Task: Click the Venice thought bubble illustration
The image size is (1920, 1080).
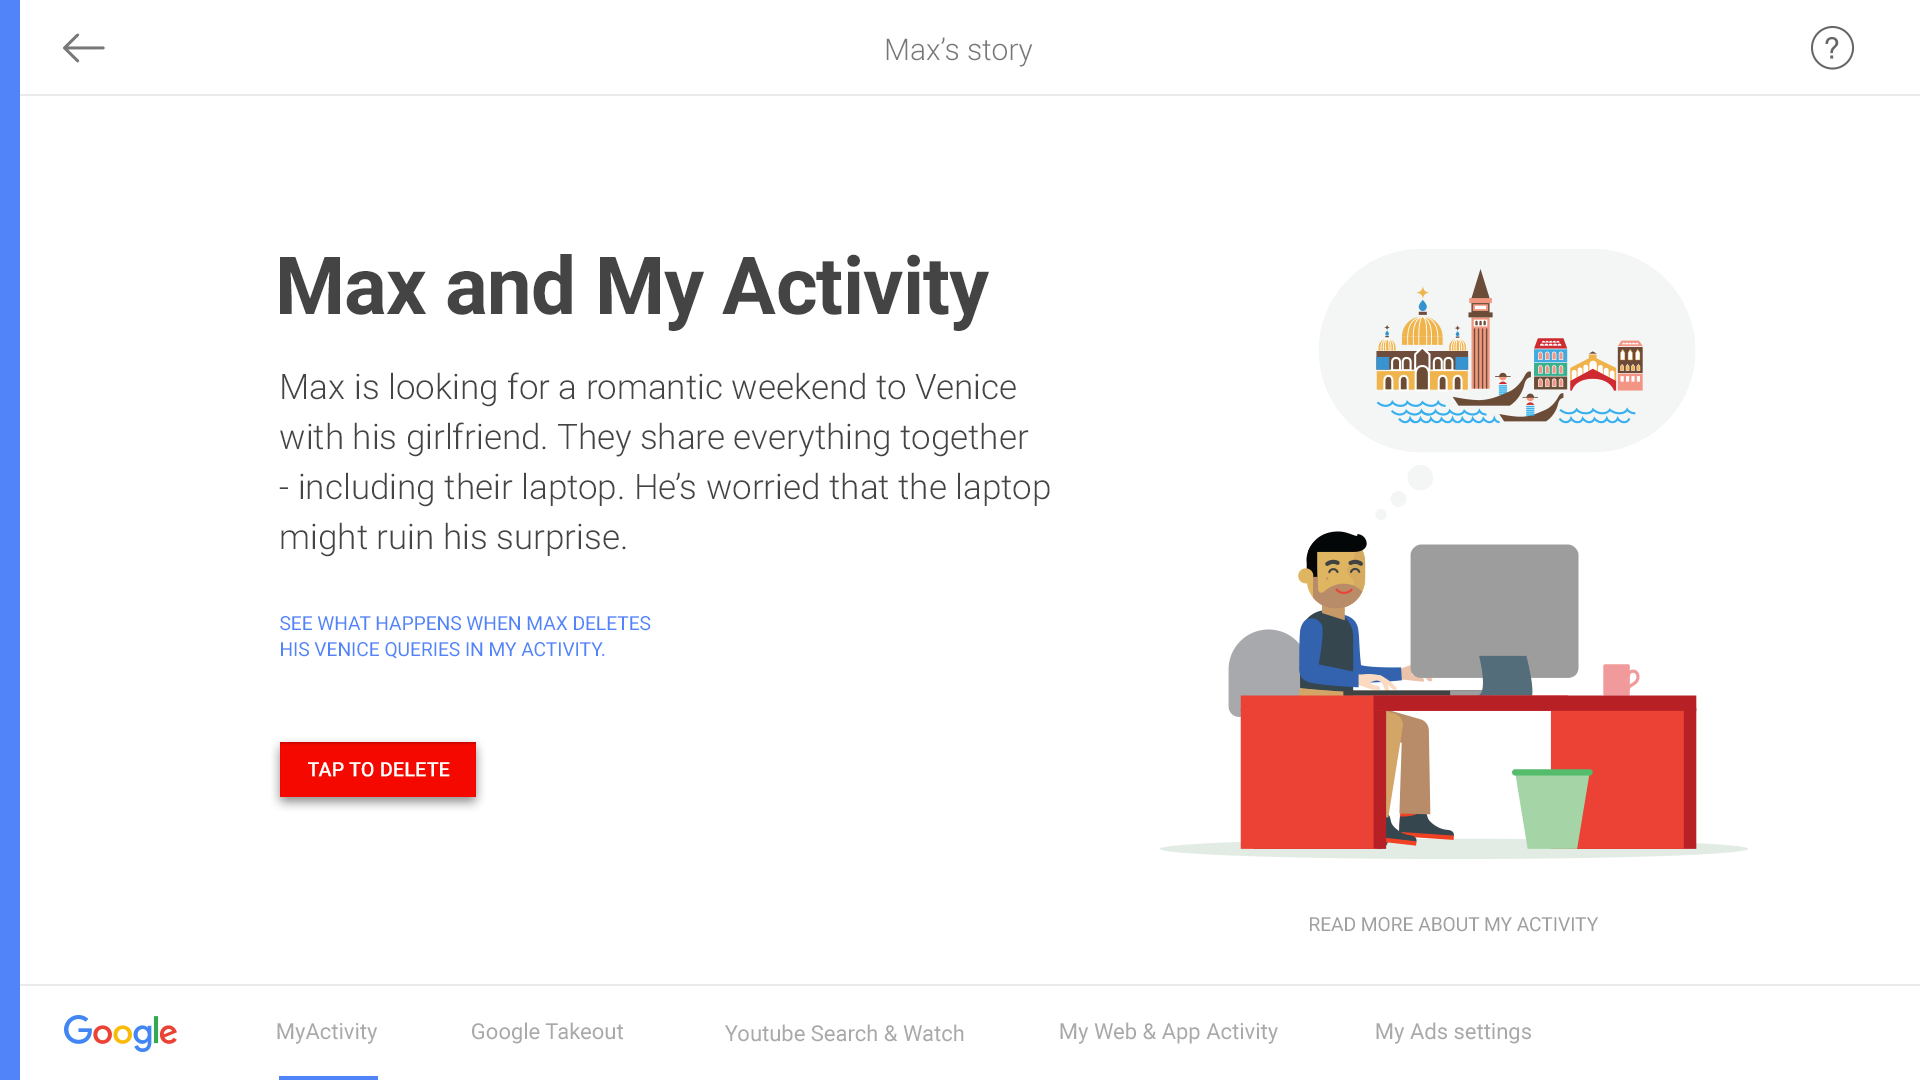Action: point(1506,351)
